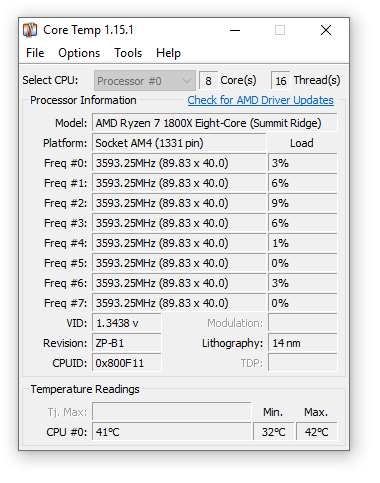Expand the Processor #0 dropdown
Viewport: 380px width, 483px height.
point(145,81)
